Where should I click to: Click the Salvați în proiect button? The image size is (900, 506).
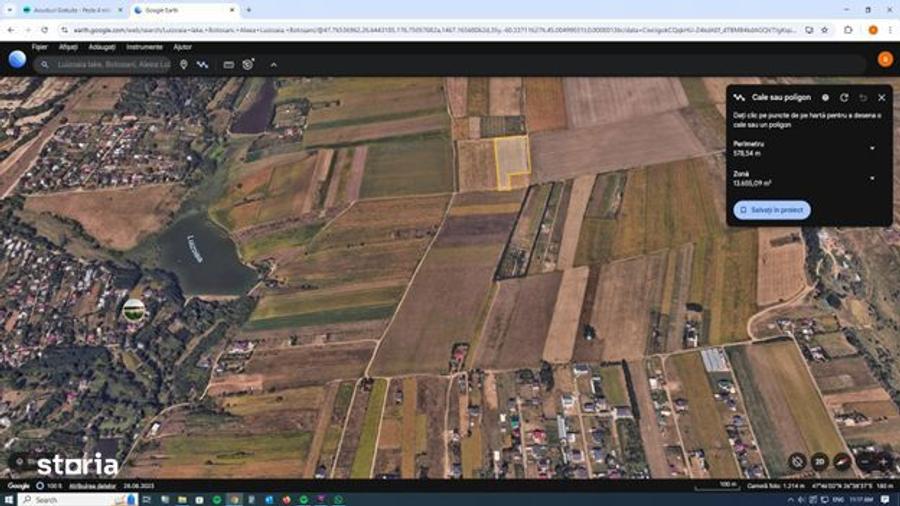coord(772,210)
